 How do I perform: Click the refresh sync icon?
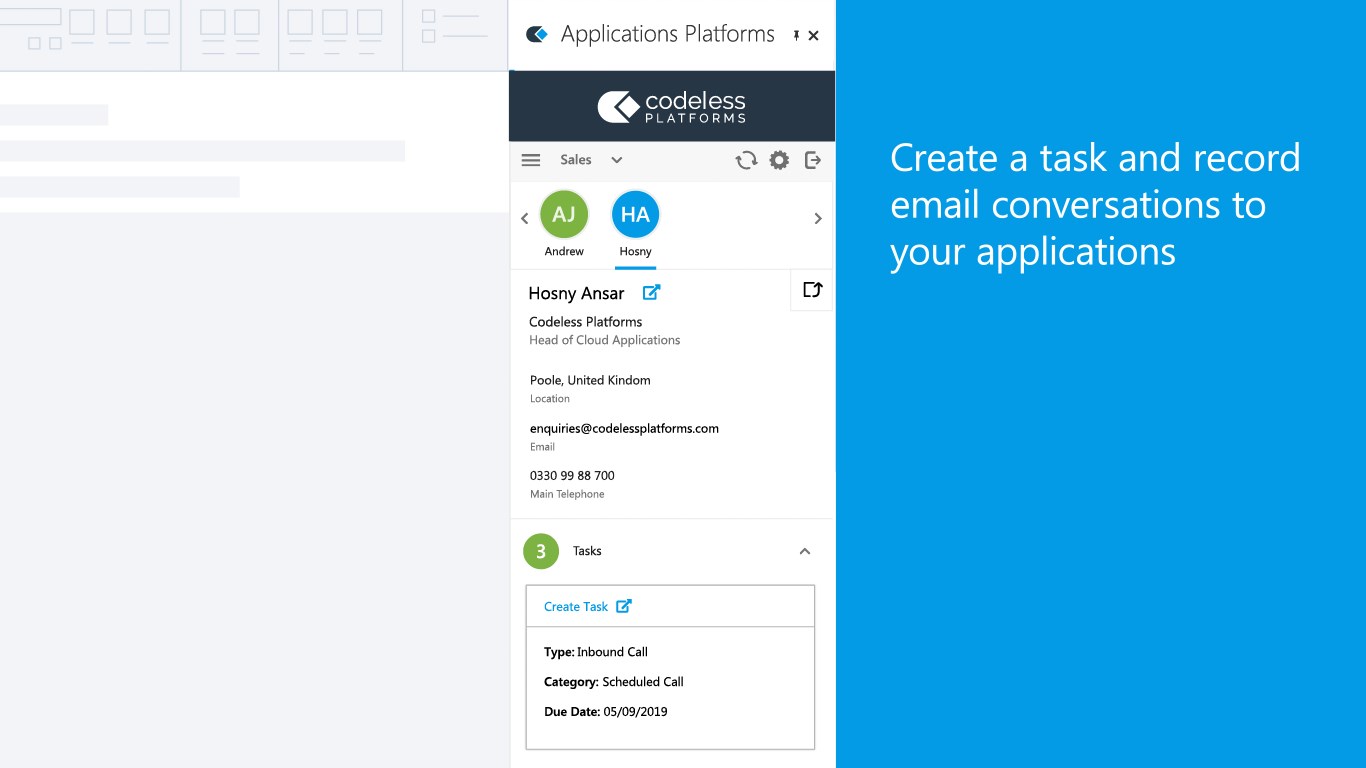[746, 160]
